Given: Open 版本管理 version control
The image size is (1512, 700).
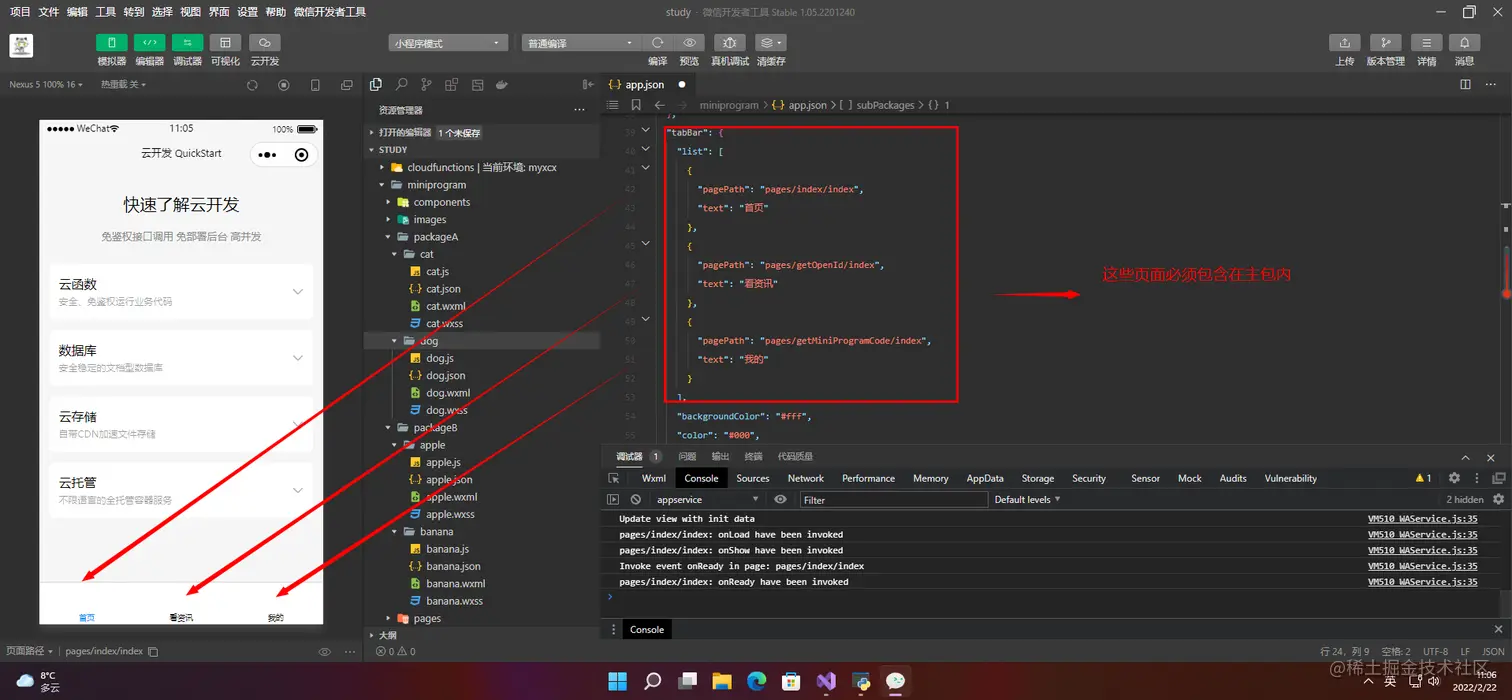Looking at the screenshot, I should pyautogui.click(x=1385, y=43).
